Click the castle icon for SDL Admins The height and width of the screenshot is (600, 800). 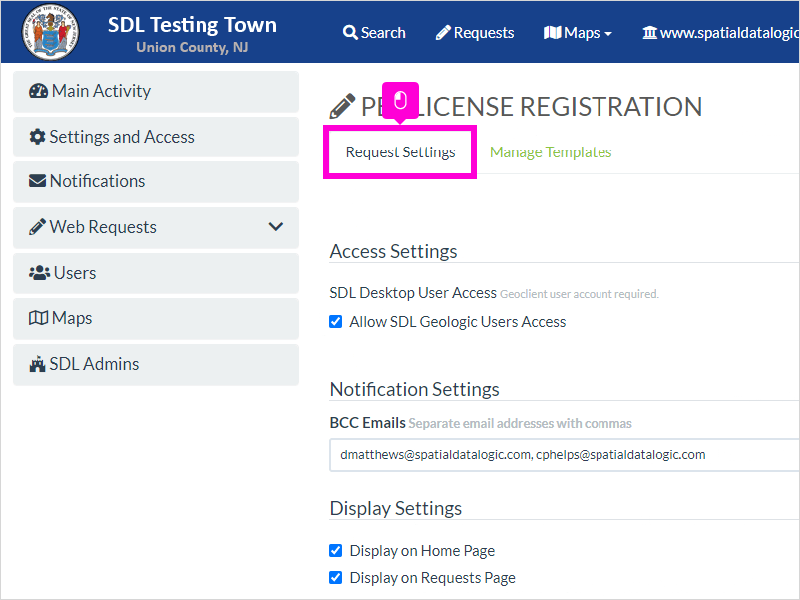point(37,364)
